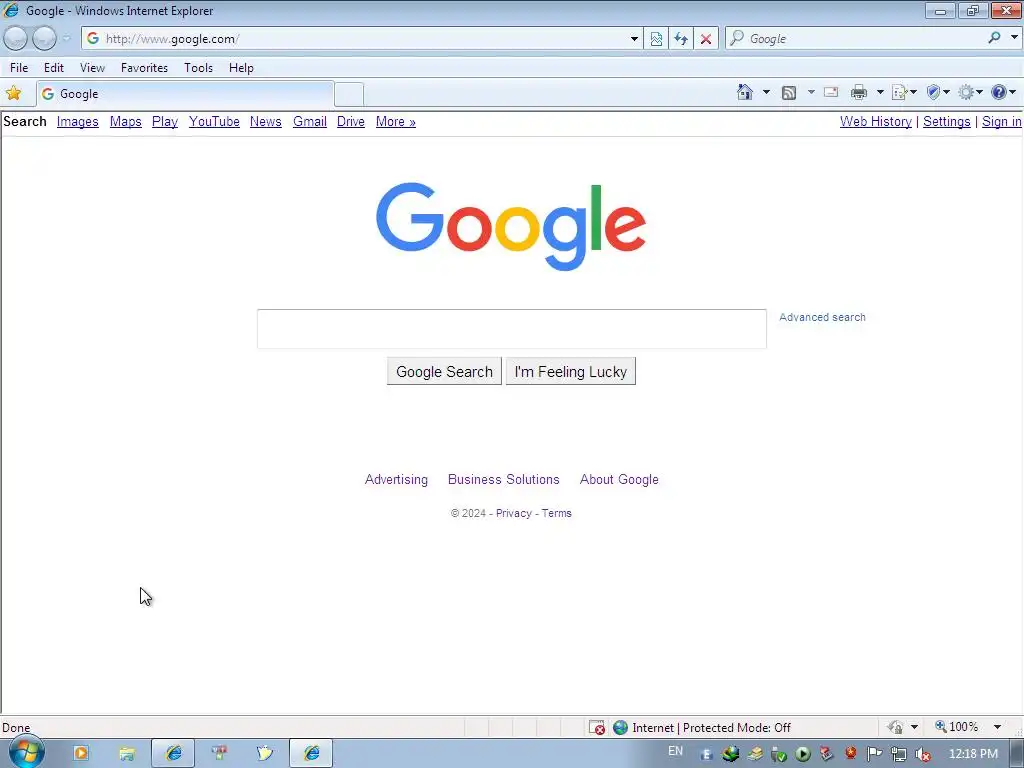Open the search provider options dropdown arrow
Image resolution: width=1024 pixels, height=768 pixels.
click(1014, 38)
